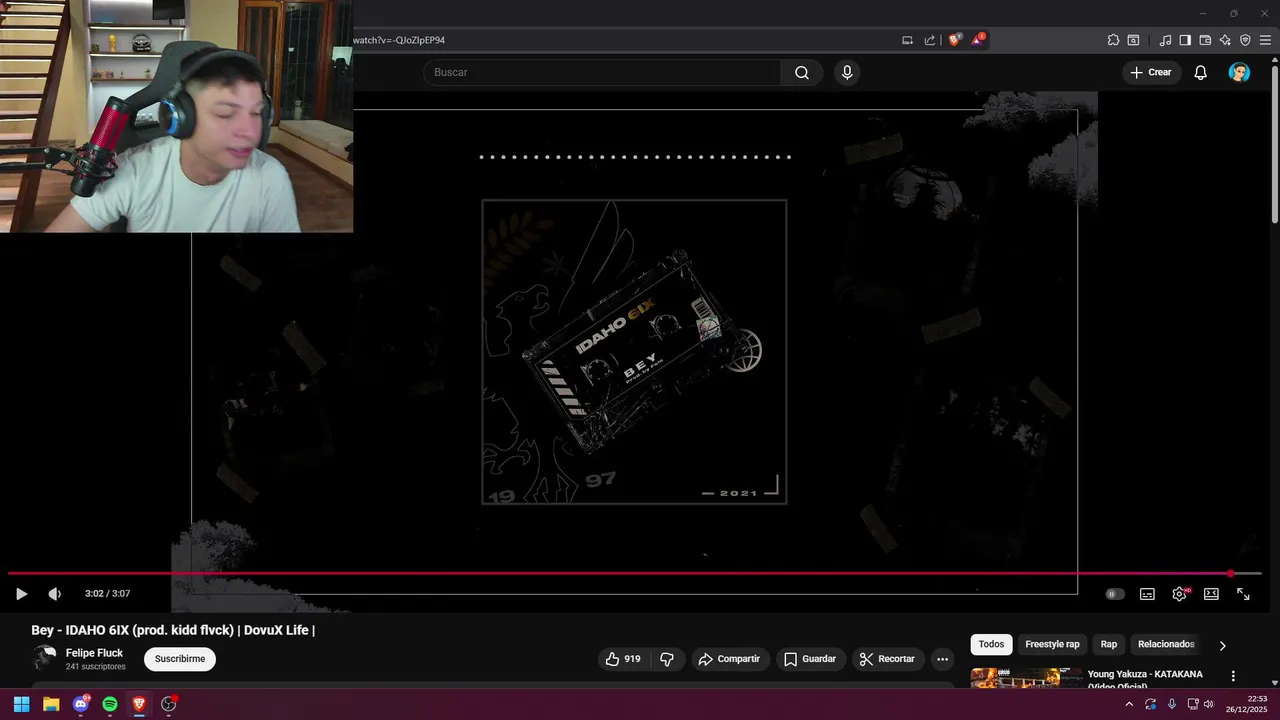The width and height of the screenshot is (1280, 720).
Task: Click the page vertical scrollbar
Action: [1274, 145]
